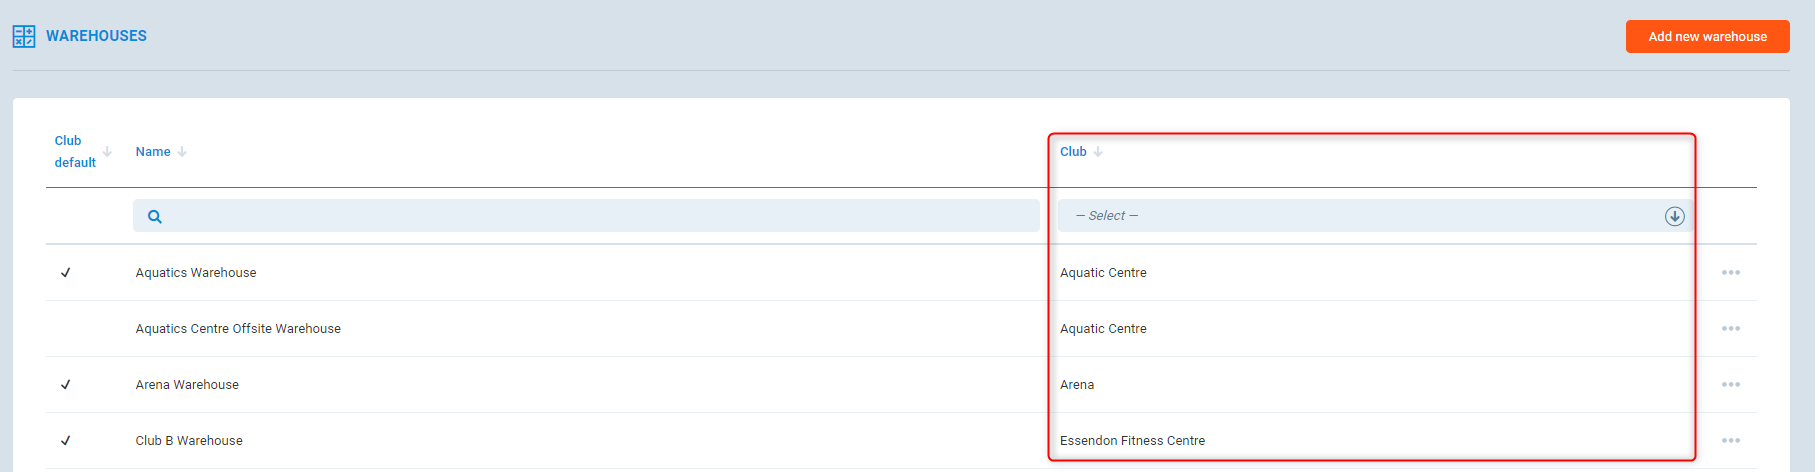Viewport: 1815px width, 472px height.
Task: Click the Name column header
Action: [153, 152]
